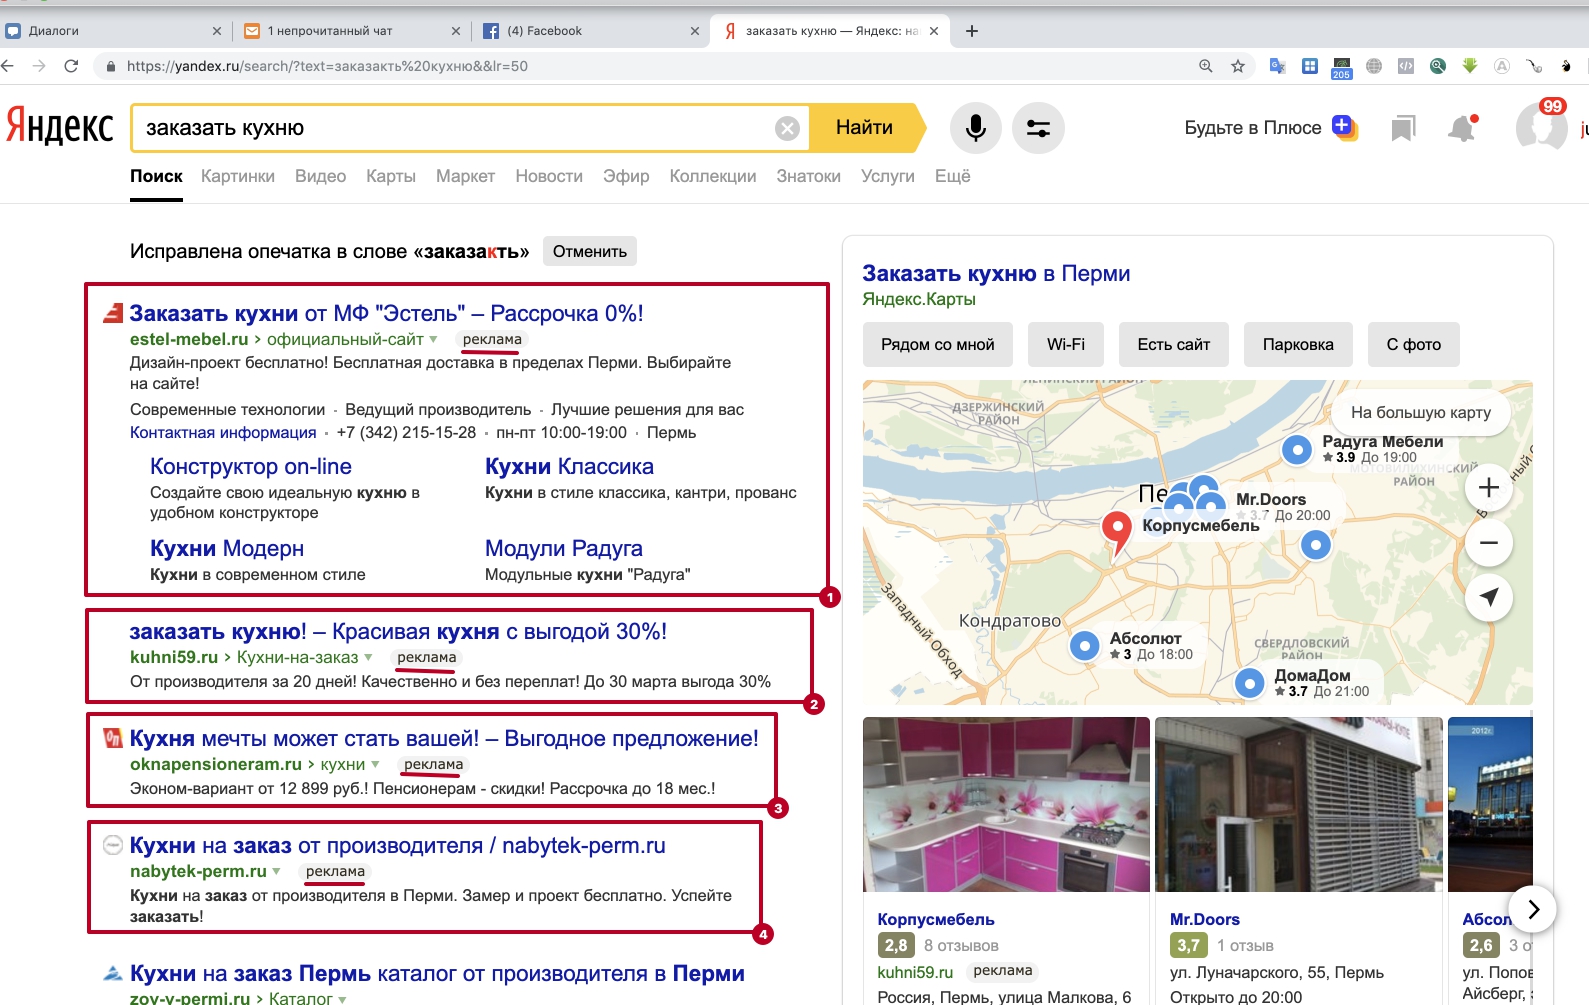Bookmark this page with star icon
The width and height of the screenshot is (1589, 1005).
1238,66
